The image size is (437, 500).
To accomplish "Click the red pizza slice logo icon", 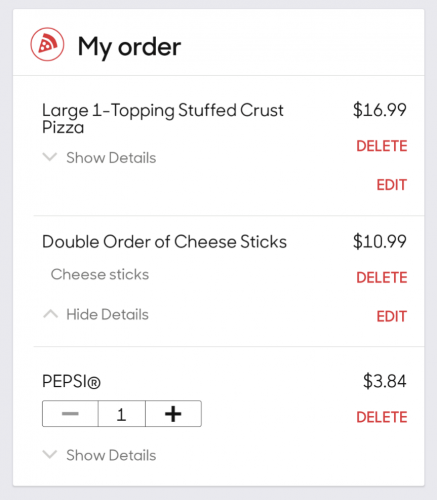I will click(x=47, y=44).
